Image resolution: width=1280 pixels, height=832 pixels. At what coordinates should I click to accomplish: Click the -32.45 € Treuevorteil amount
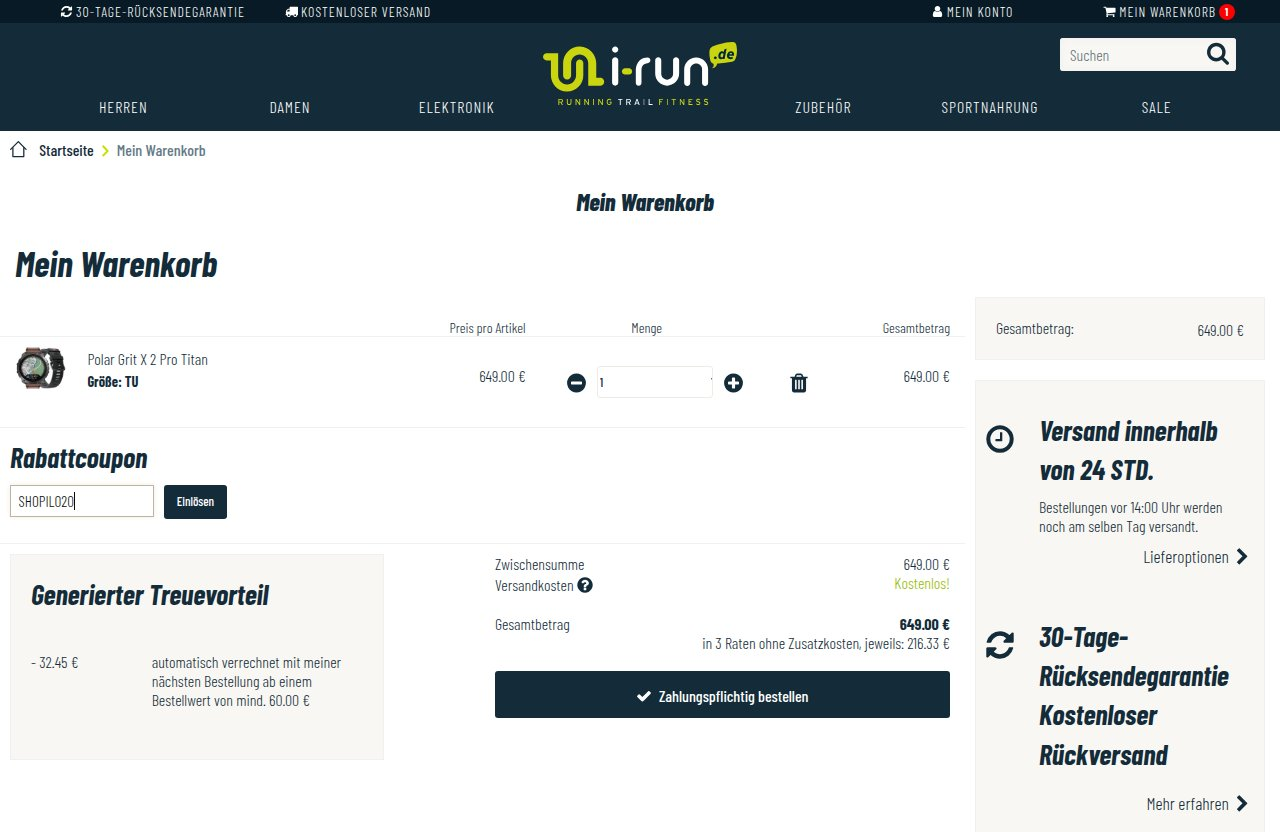[55, 662]
